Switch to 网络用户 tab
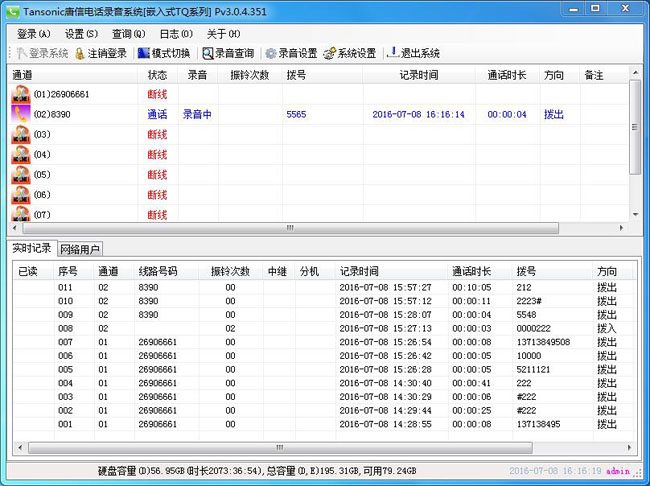The image size is (650, 486). [x=80, y=249]
